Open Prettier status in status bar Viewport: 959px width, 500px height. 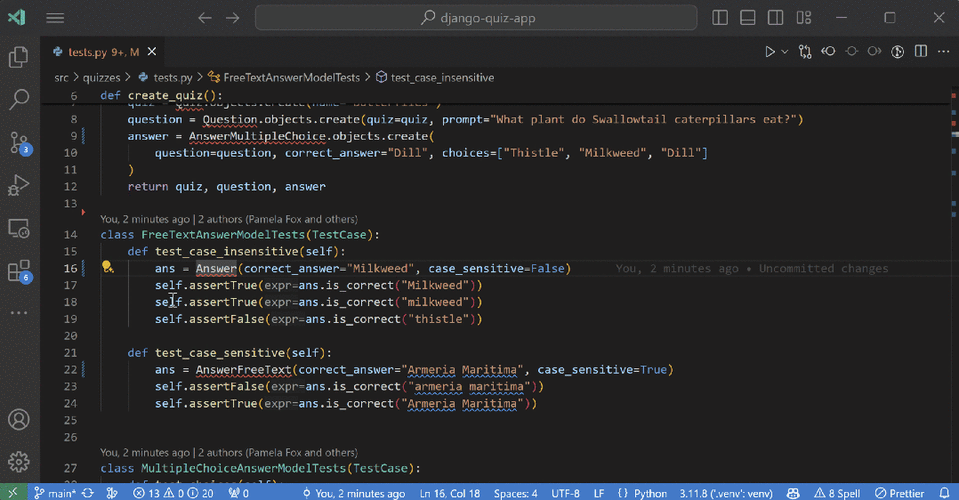pyautogui.click(x=899, y=493)
